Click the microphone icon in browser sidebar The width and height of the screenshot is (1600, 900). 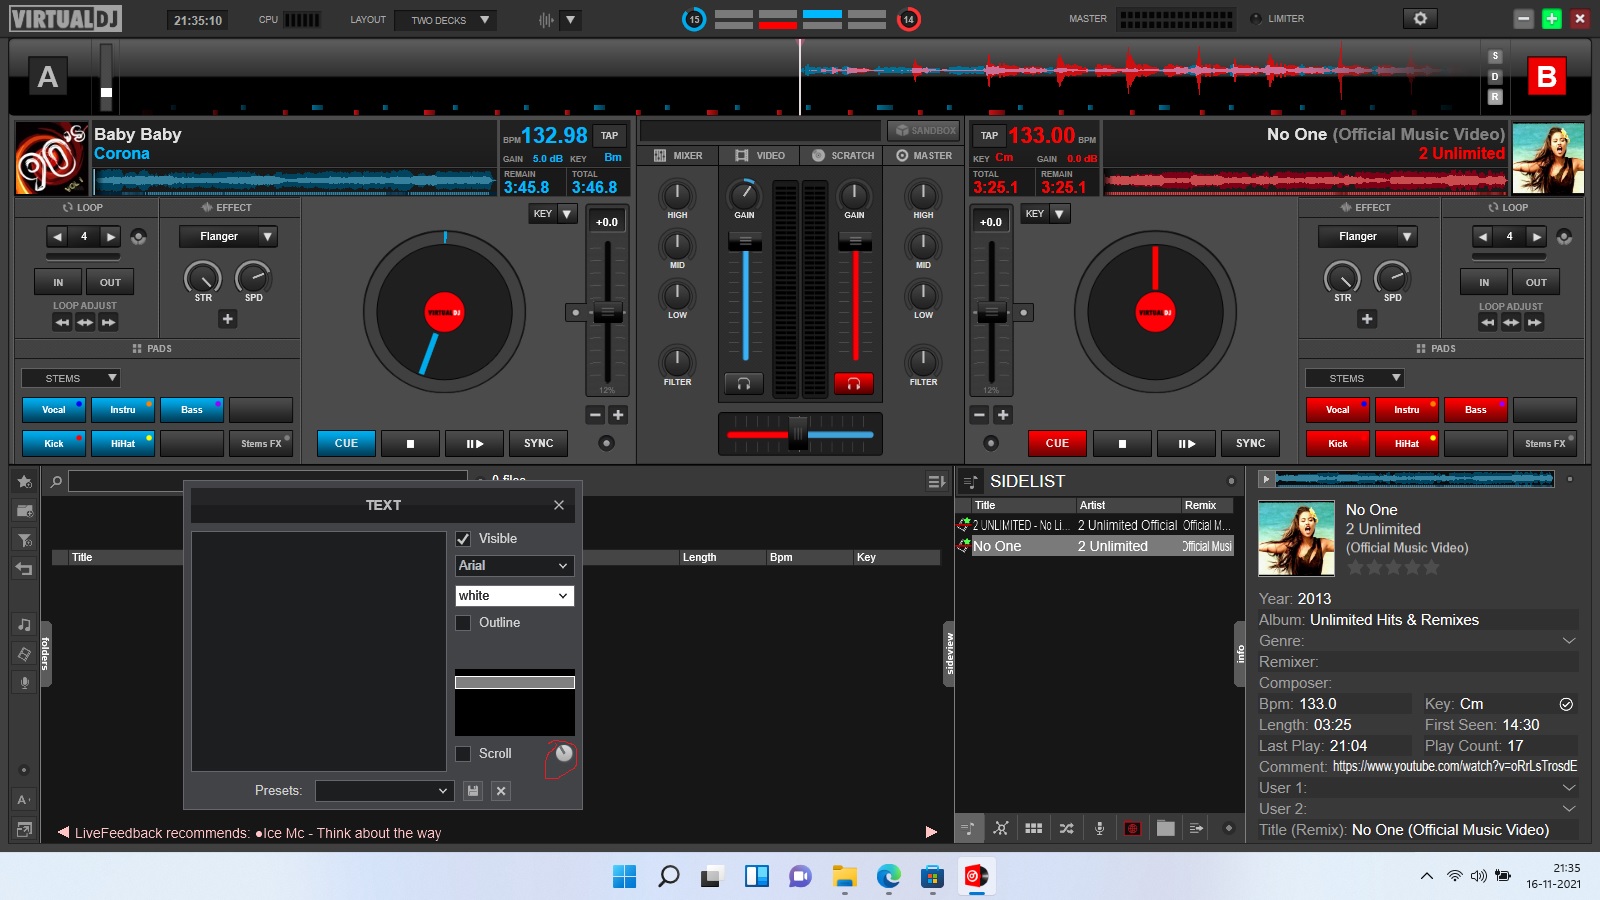24,682
